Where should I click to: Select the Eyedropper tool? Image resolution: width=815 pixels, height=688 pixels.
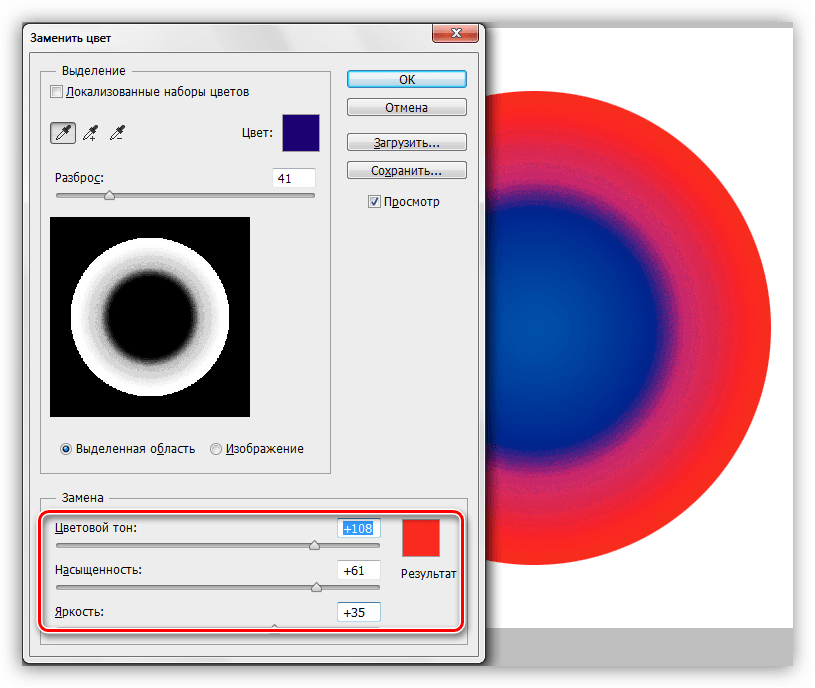pos(63,133)
